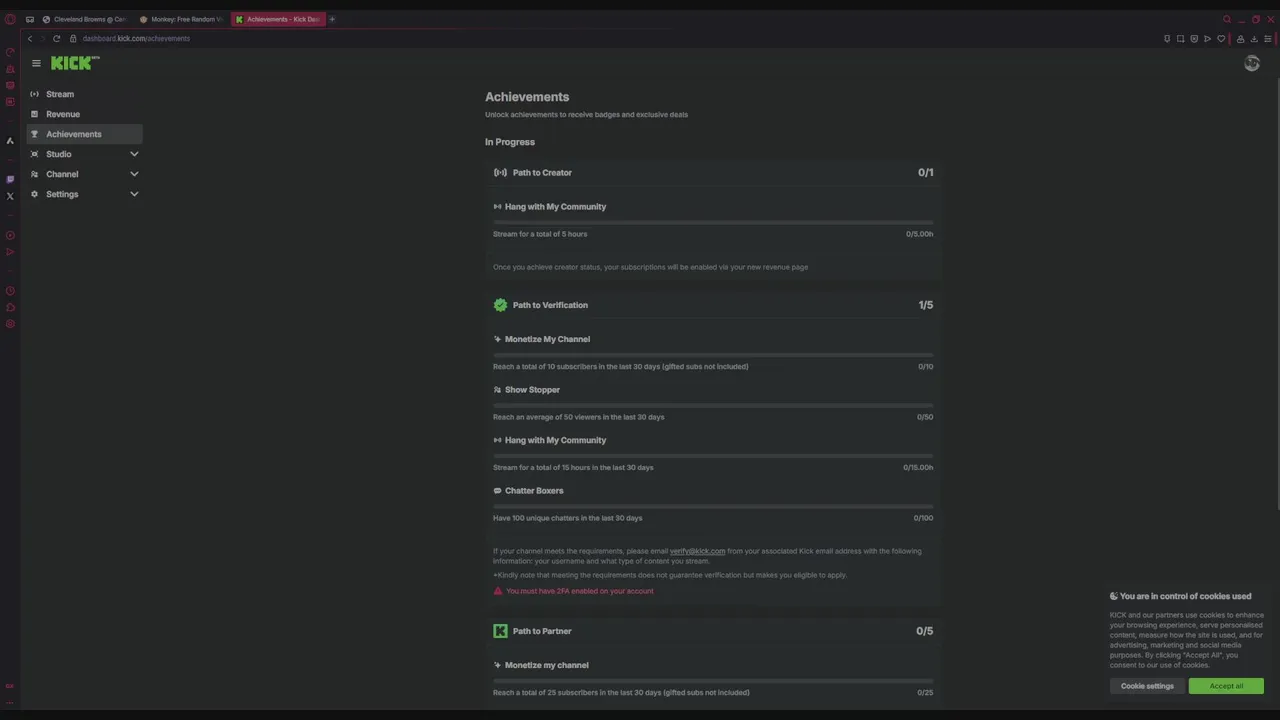1280x720 pixels.
Task: Click the workspaces icon next to tabs
Action: 30,19
